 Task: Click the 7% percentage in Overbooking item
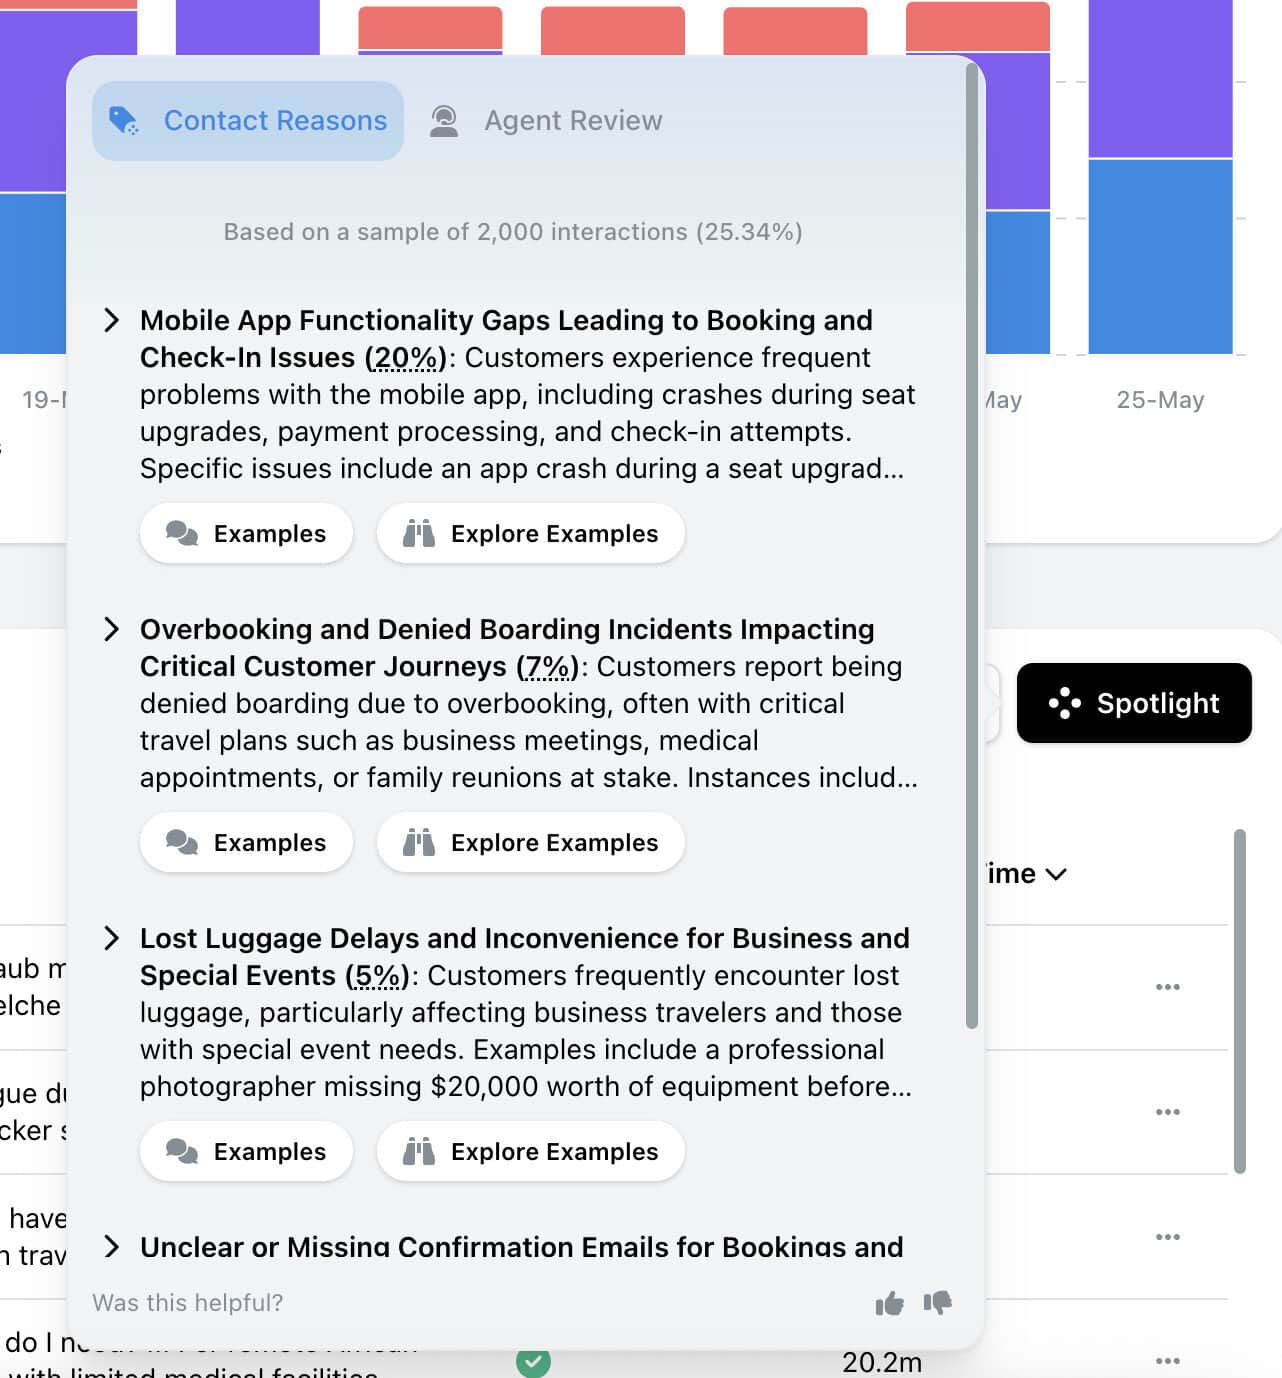[x=547, y=667]
